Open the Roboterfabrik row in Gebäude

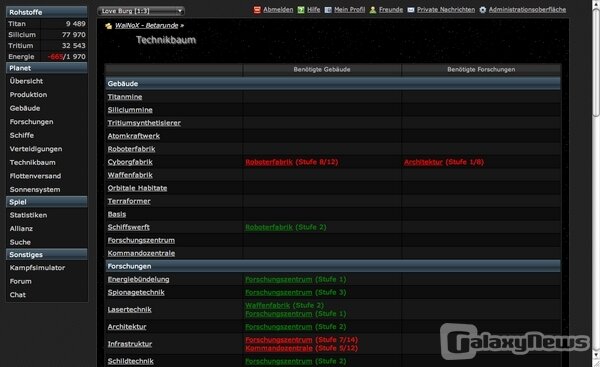click(131, 149)
